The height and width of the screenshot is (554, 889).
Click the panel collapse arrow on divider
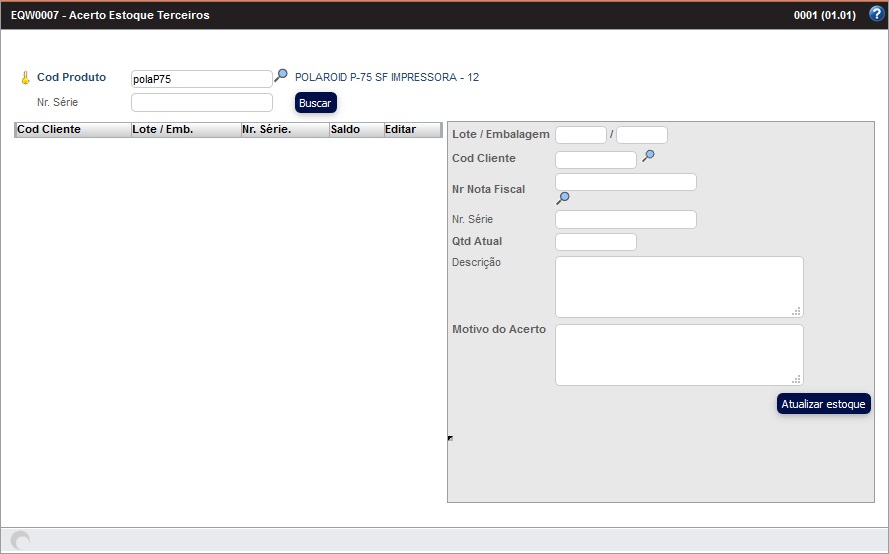[450, 438]
